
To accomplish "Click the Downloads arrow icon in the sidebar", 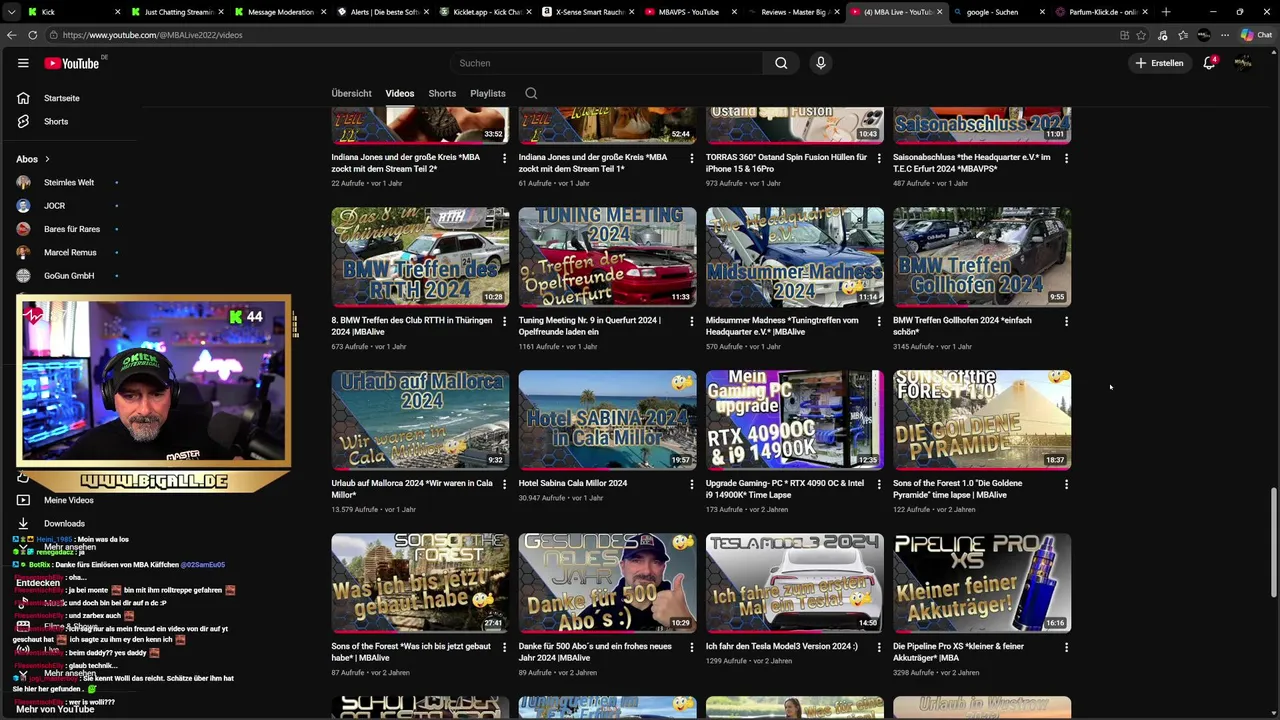I will click(23, 523).
